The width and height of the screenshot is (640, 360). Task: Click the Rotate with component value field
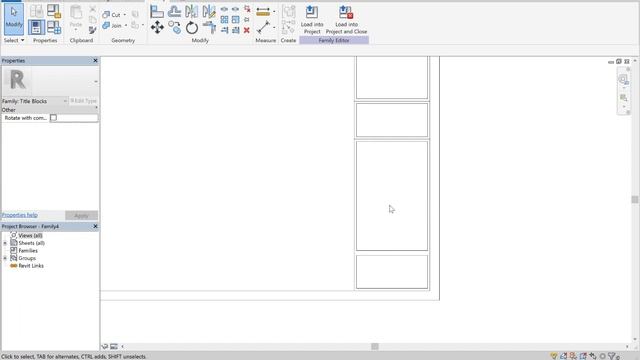tap(74, 118)
